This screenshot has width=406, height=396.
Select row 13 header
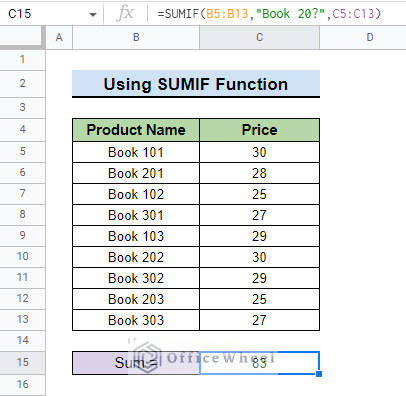pyautogui.click(x=22, y=320)
